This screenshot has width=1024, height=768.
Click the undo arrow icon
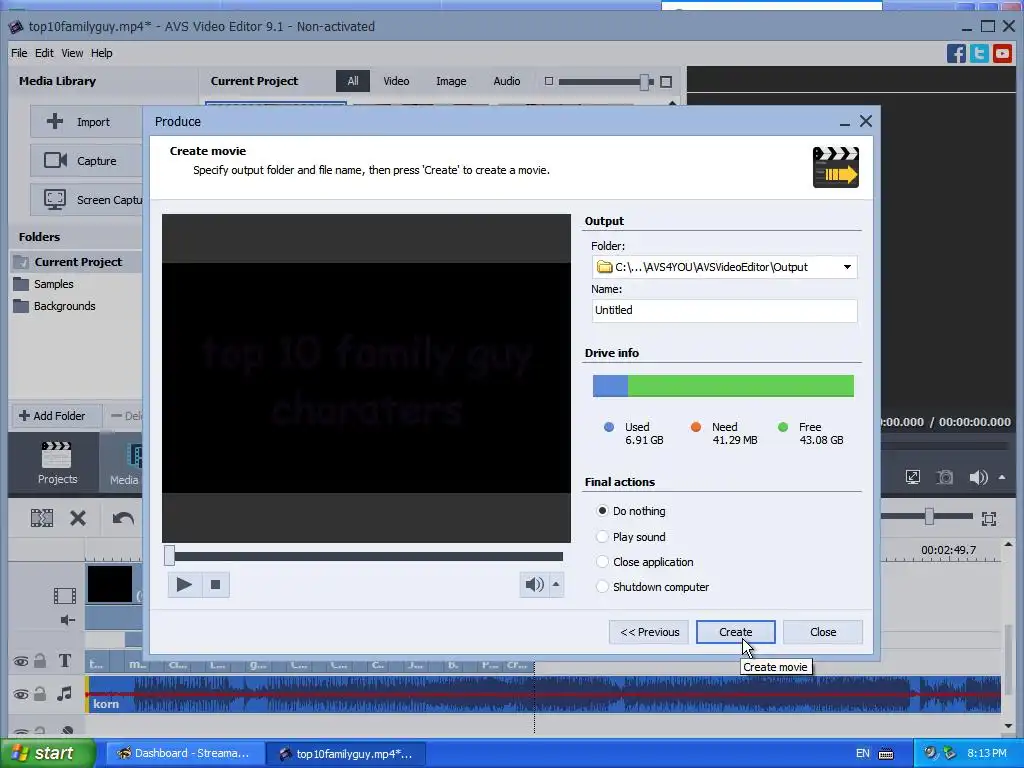[123, 519]
